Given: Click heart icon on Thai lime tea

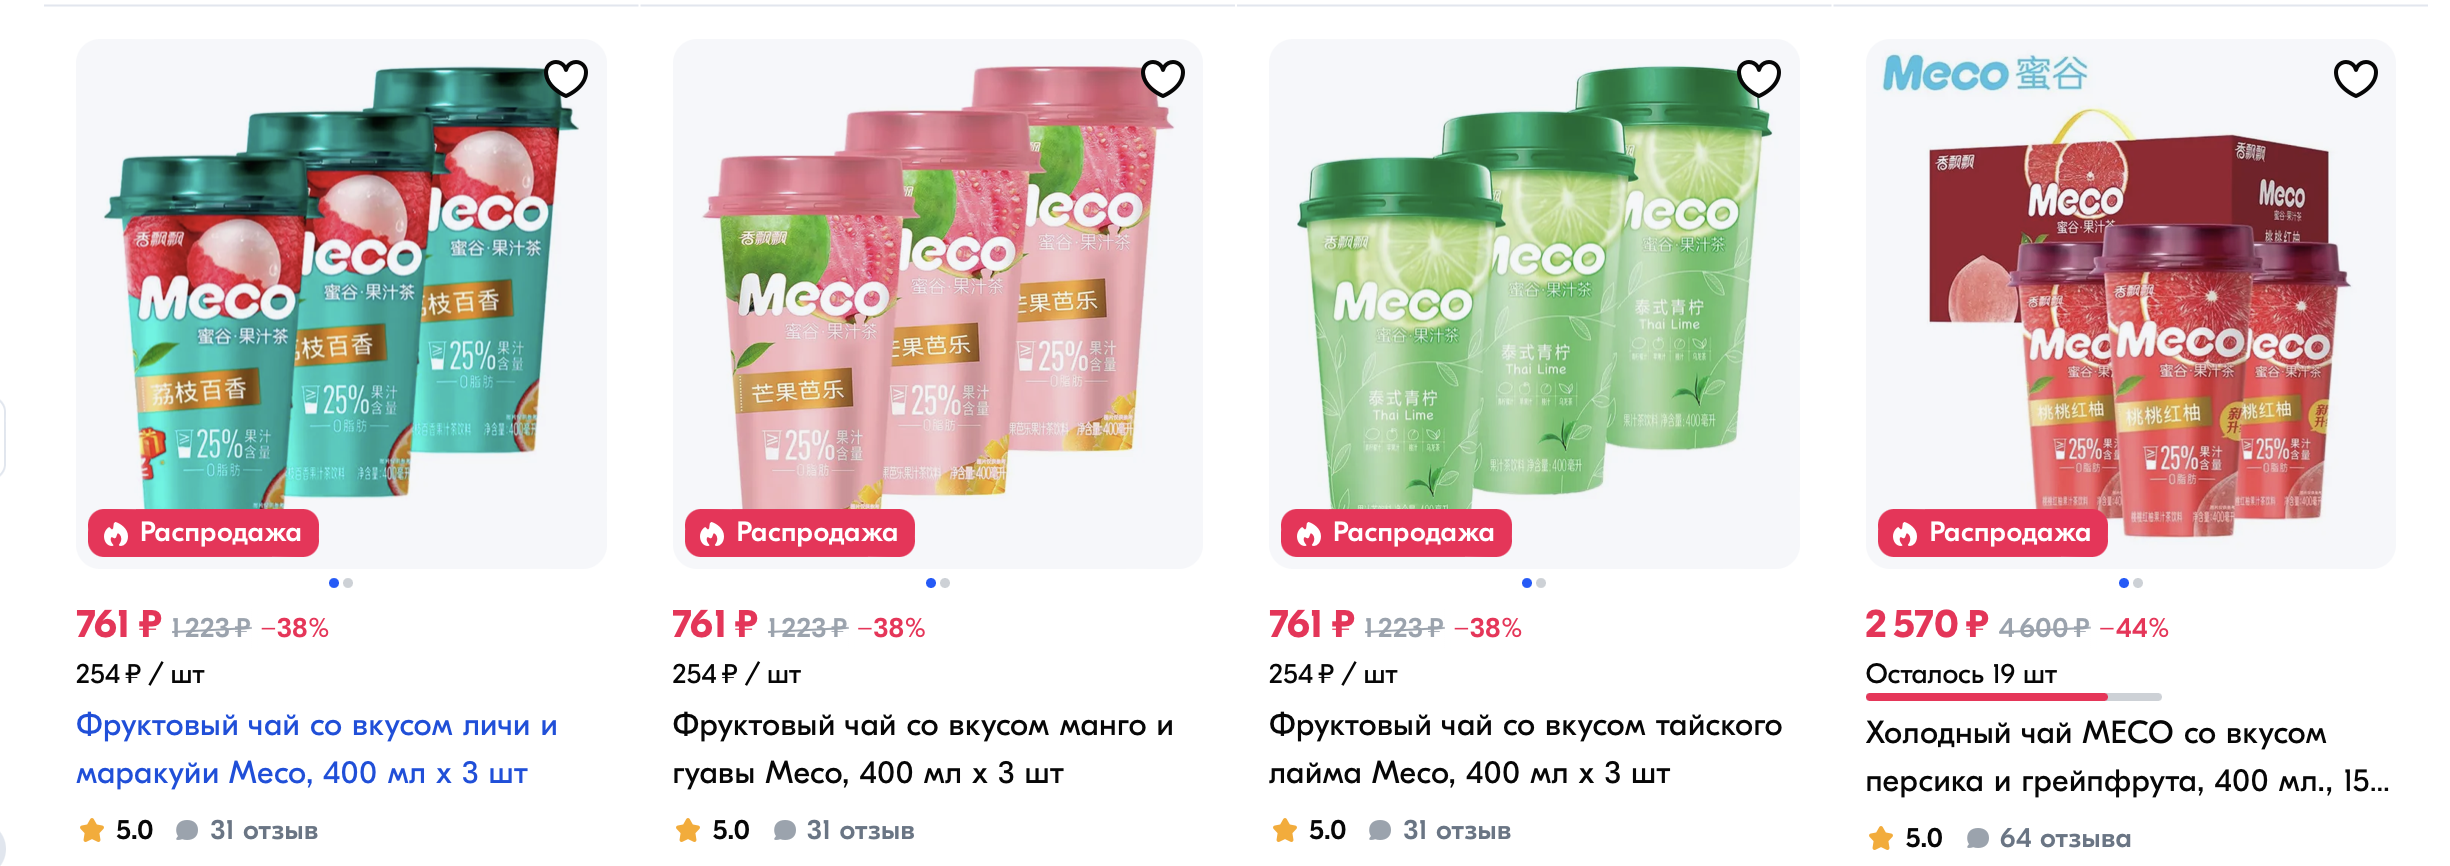Looking at the screenshot, I should click(1759, 78).
